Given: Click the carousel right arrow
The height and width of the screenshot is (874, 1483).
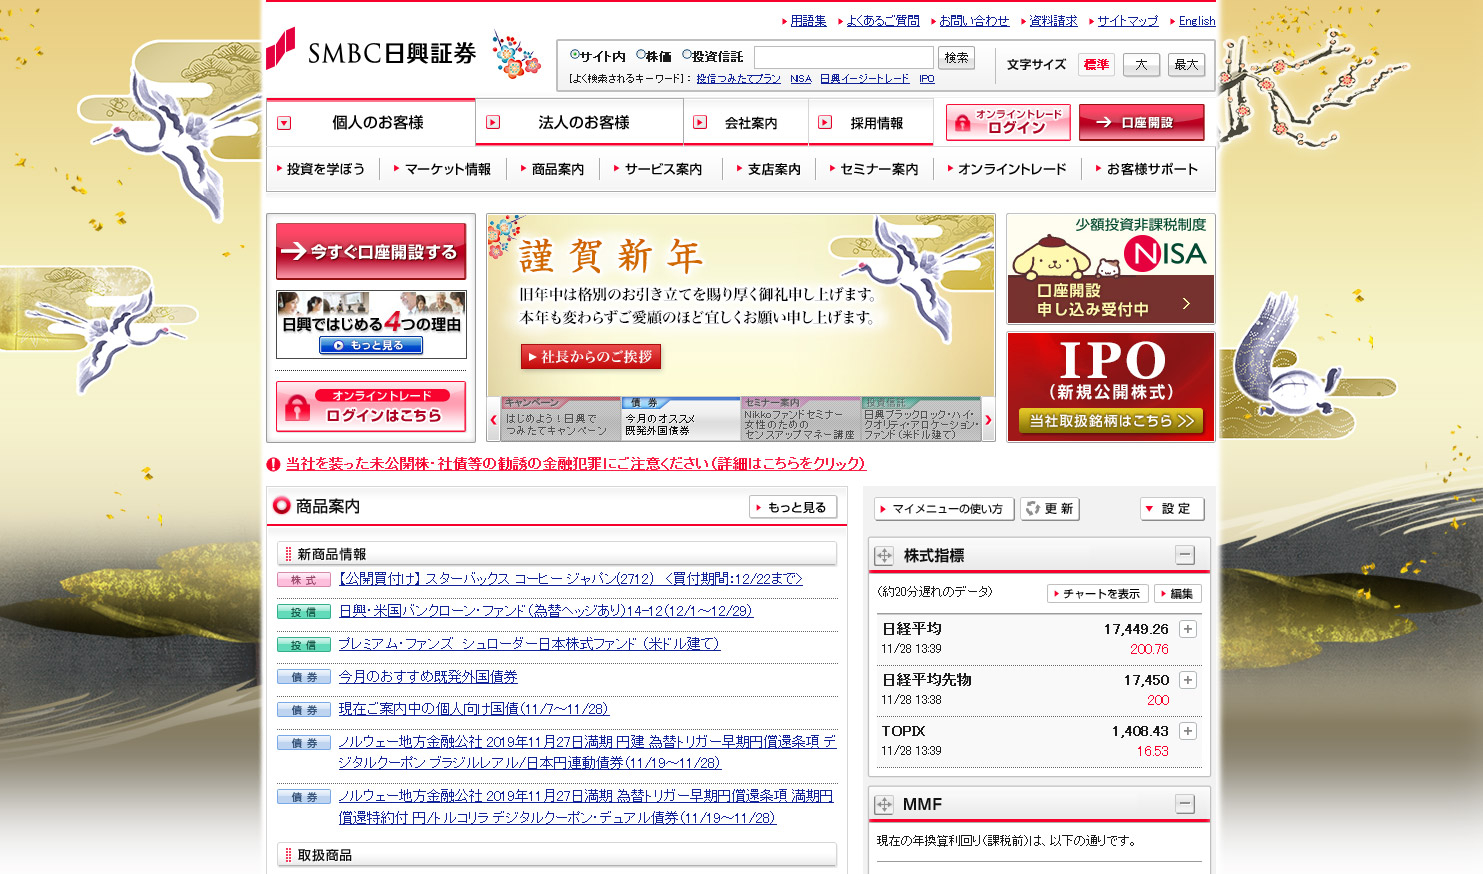Looking at the screenshot, I should tap(988, 420).
